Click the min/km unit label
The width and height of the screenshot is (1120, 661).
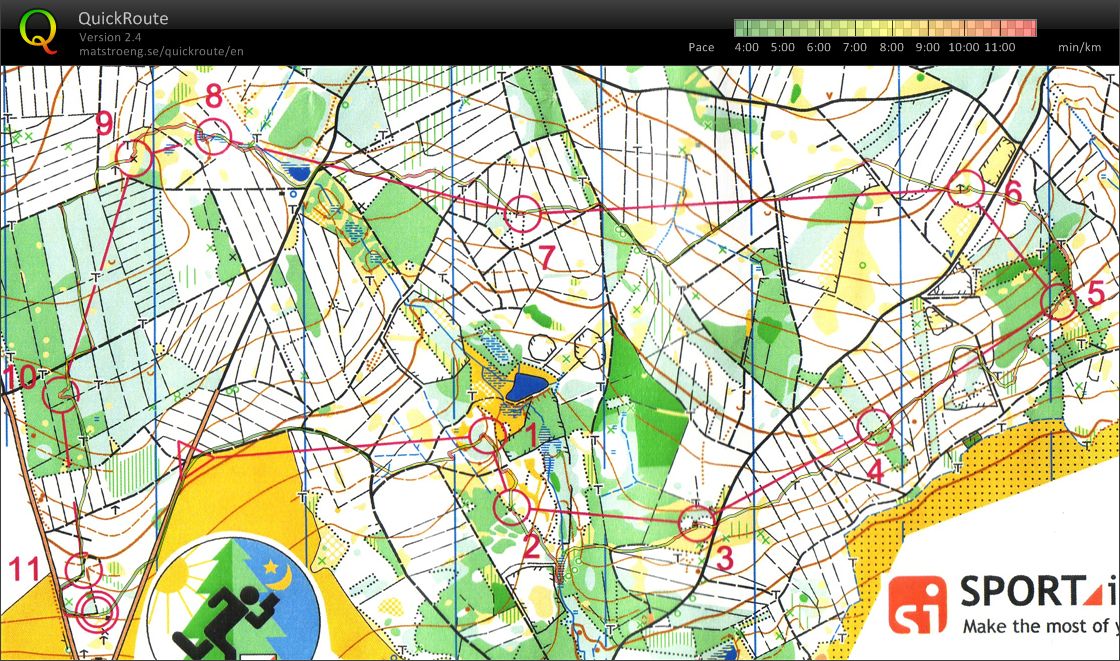[1081, 47]
